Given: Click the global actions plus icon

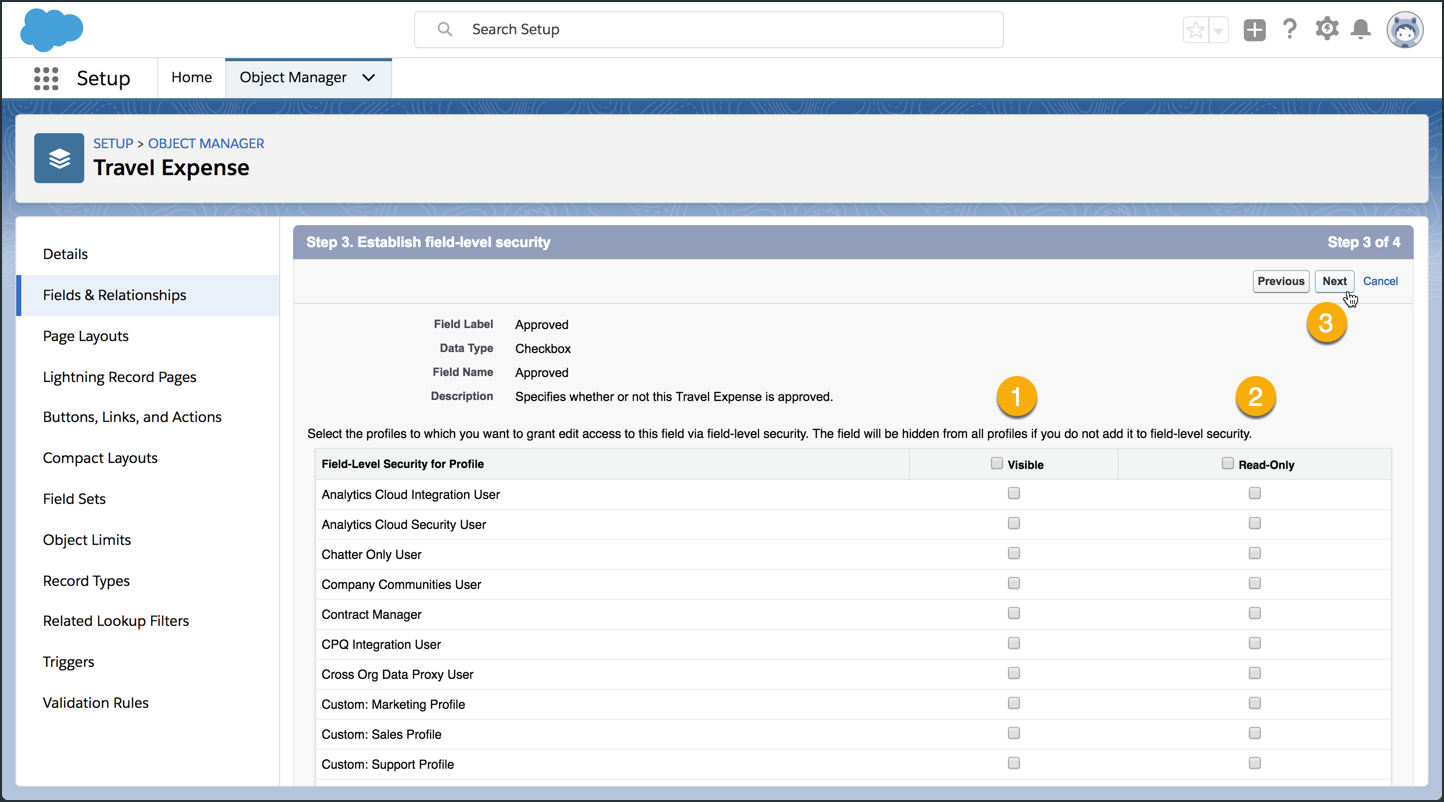Looking at the screenshot, I should (x=1254, y=30).
